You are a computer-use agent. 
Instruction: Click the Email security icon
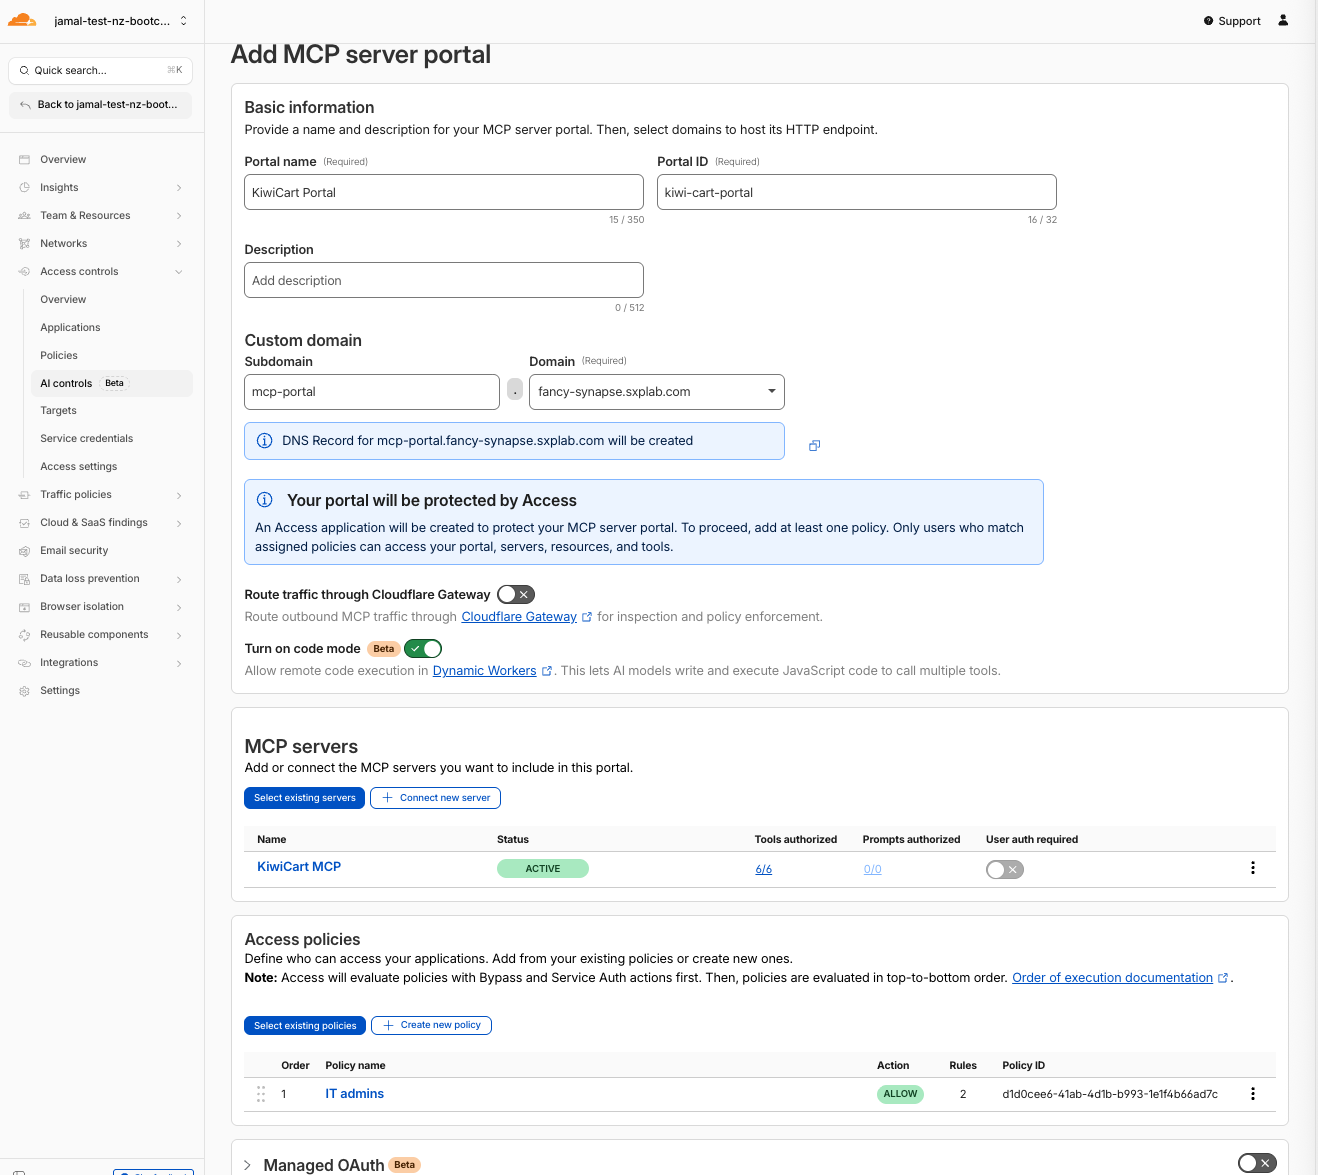(25, 551)
